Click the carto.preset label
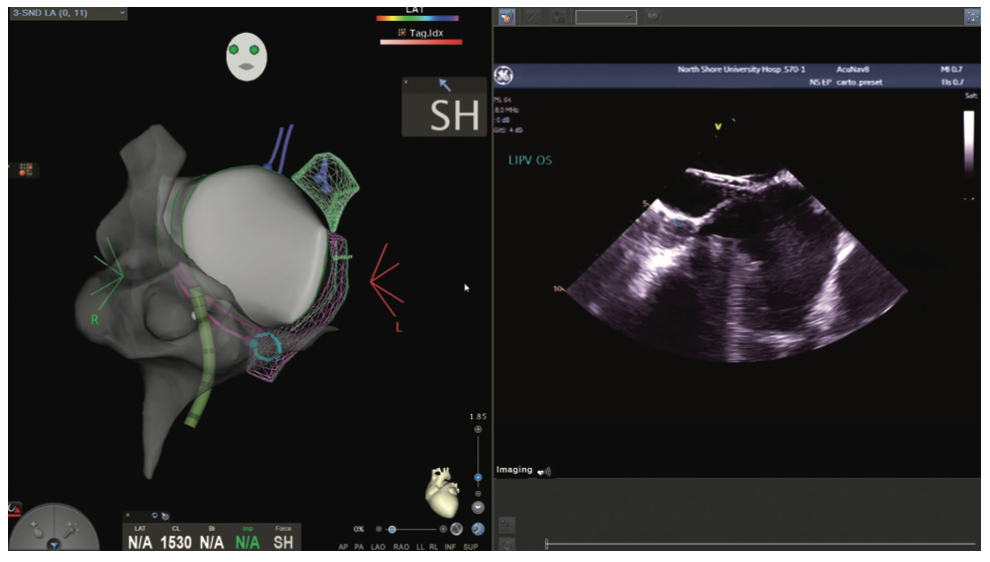Viewport: 990px width, 562px height. [859, 82]
